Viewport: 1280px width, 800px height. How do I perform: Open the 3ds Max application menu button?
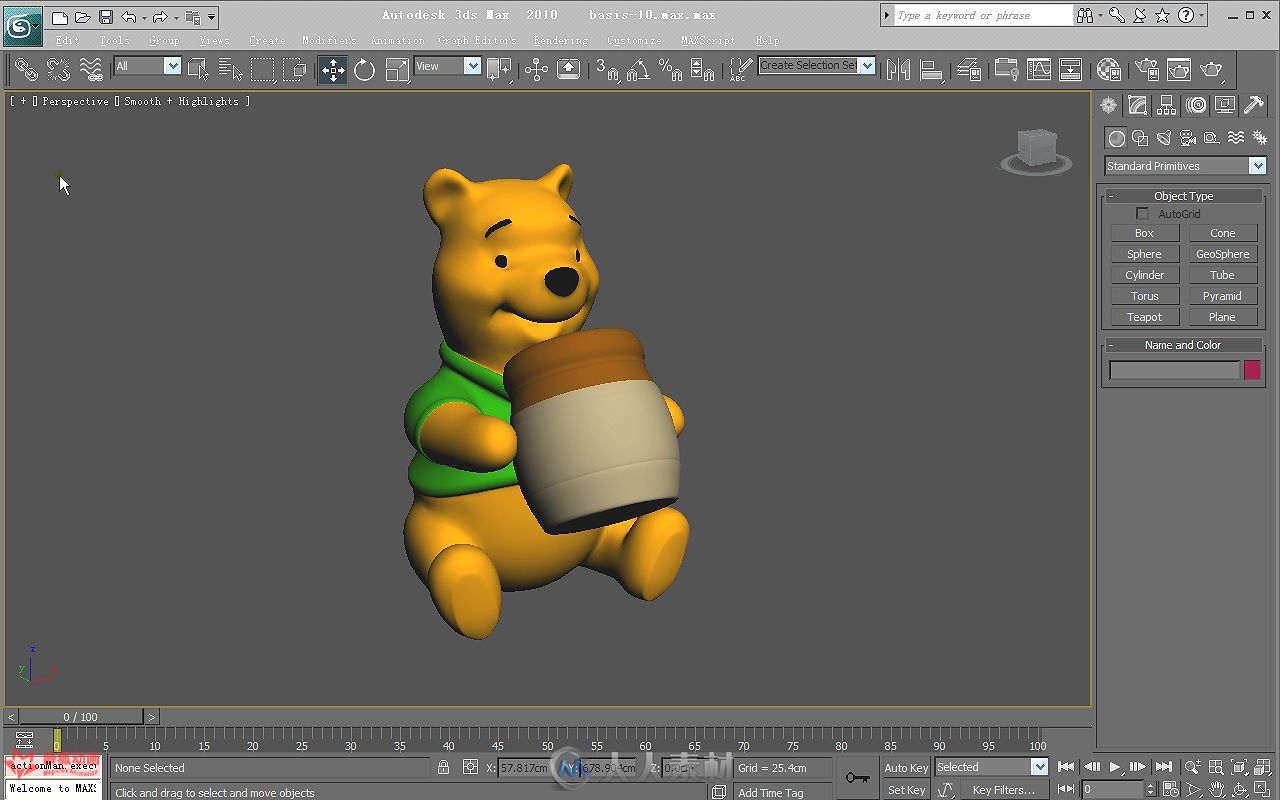coord(22,24)
